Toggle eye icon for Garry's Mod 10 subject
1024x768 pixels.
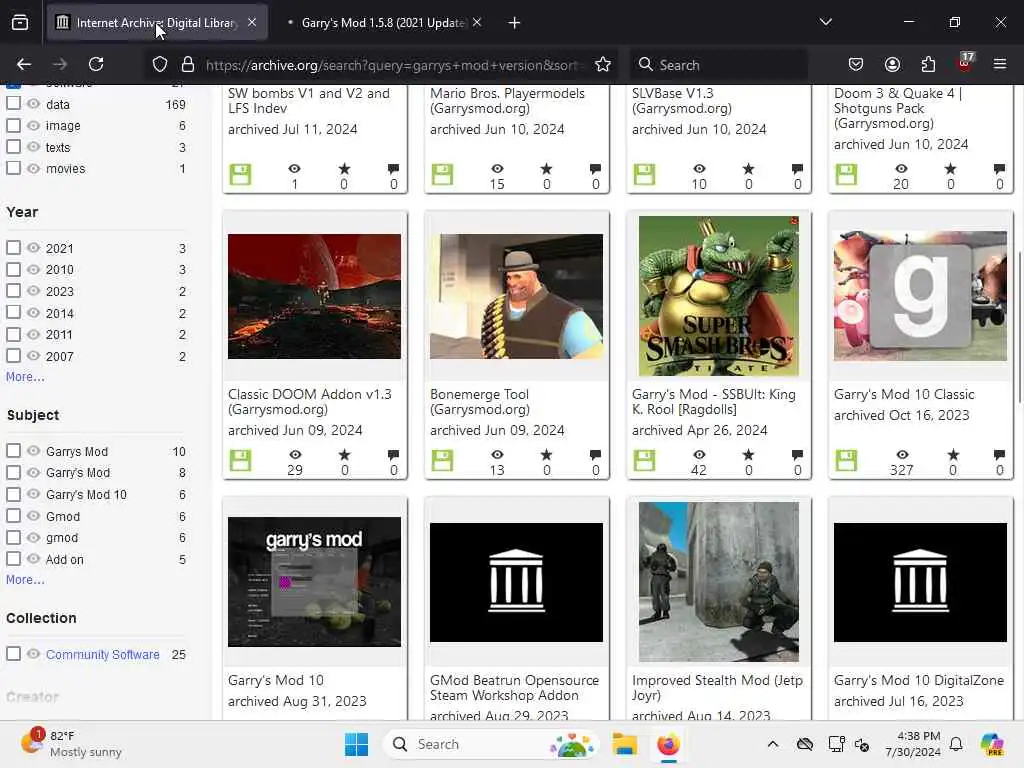[33, 494]
